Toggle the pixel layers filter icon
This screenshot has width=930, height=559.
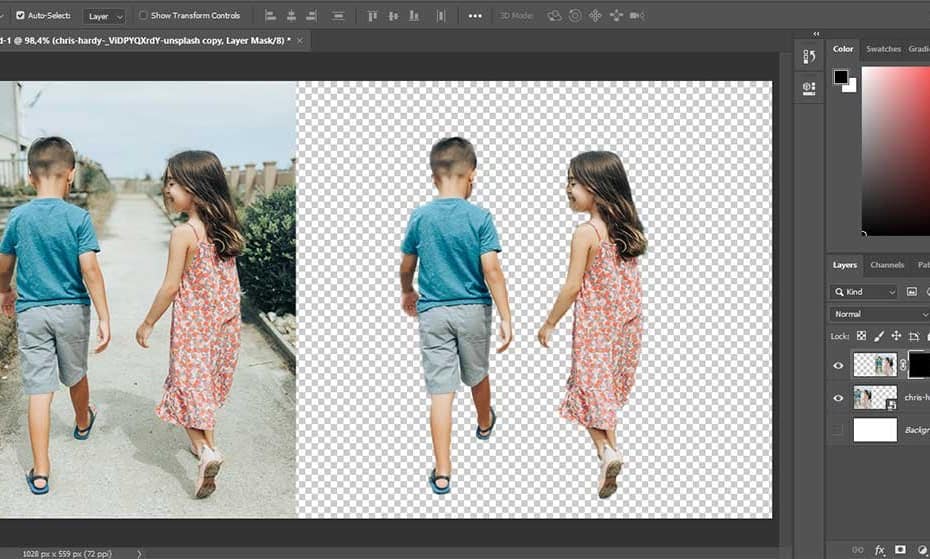912,291
